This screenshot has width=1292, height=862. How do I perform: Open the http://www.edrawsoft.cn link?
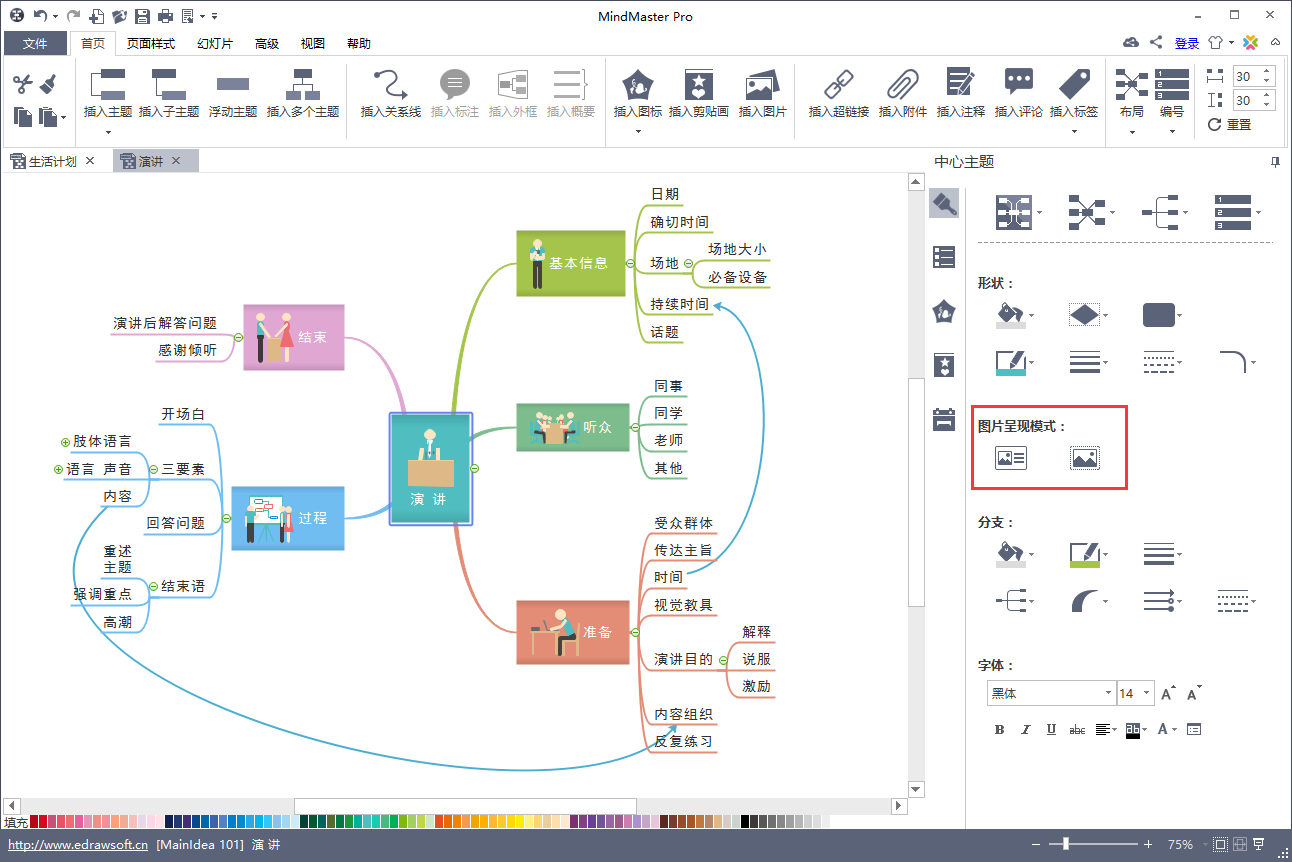[x=78, y=845]
